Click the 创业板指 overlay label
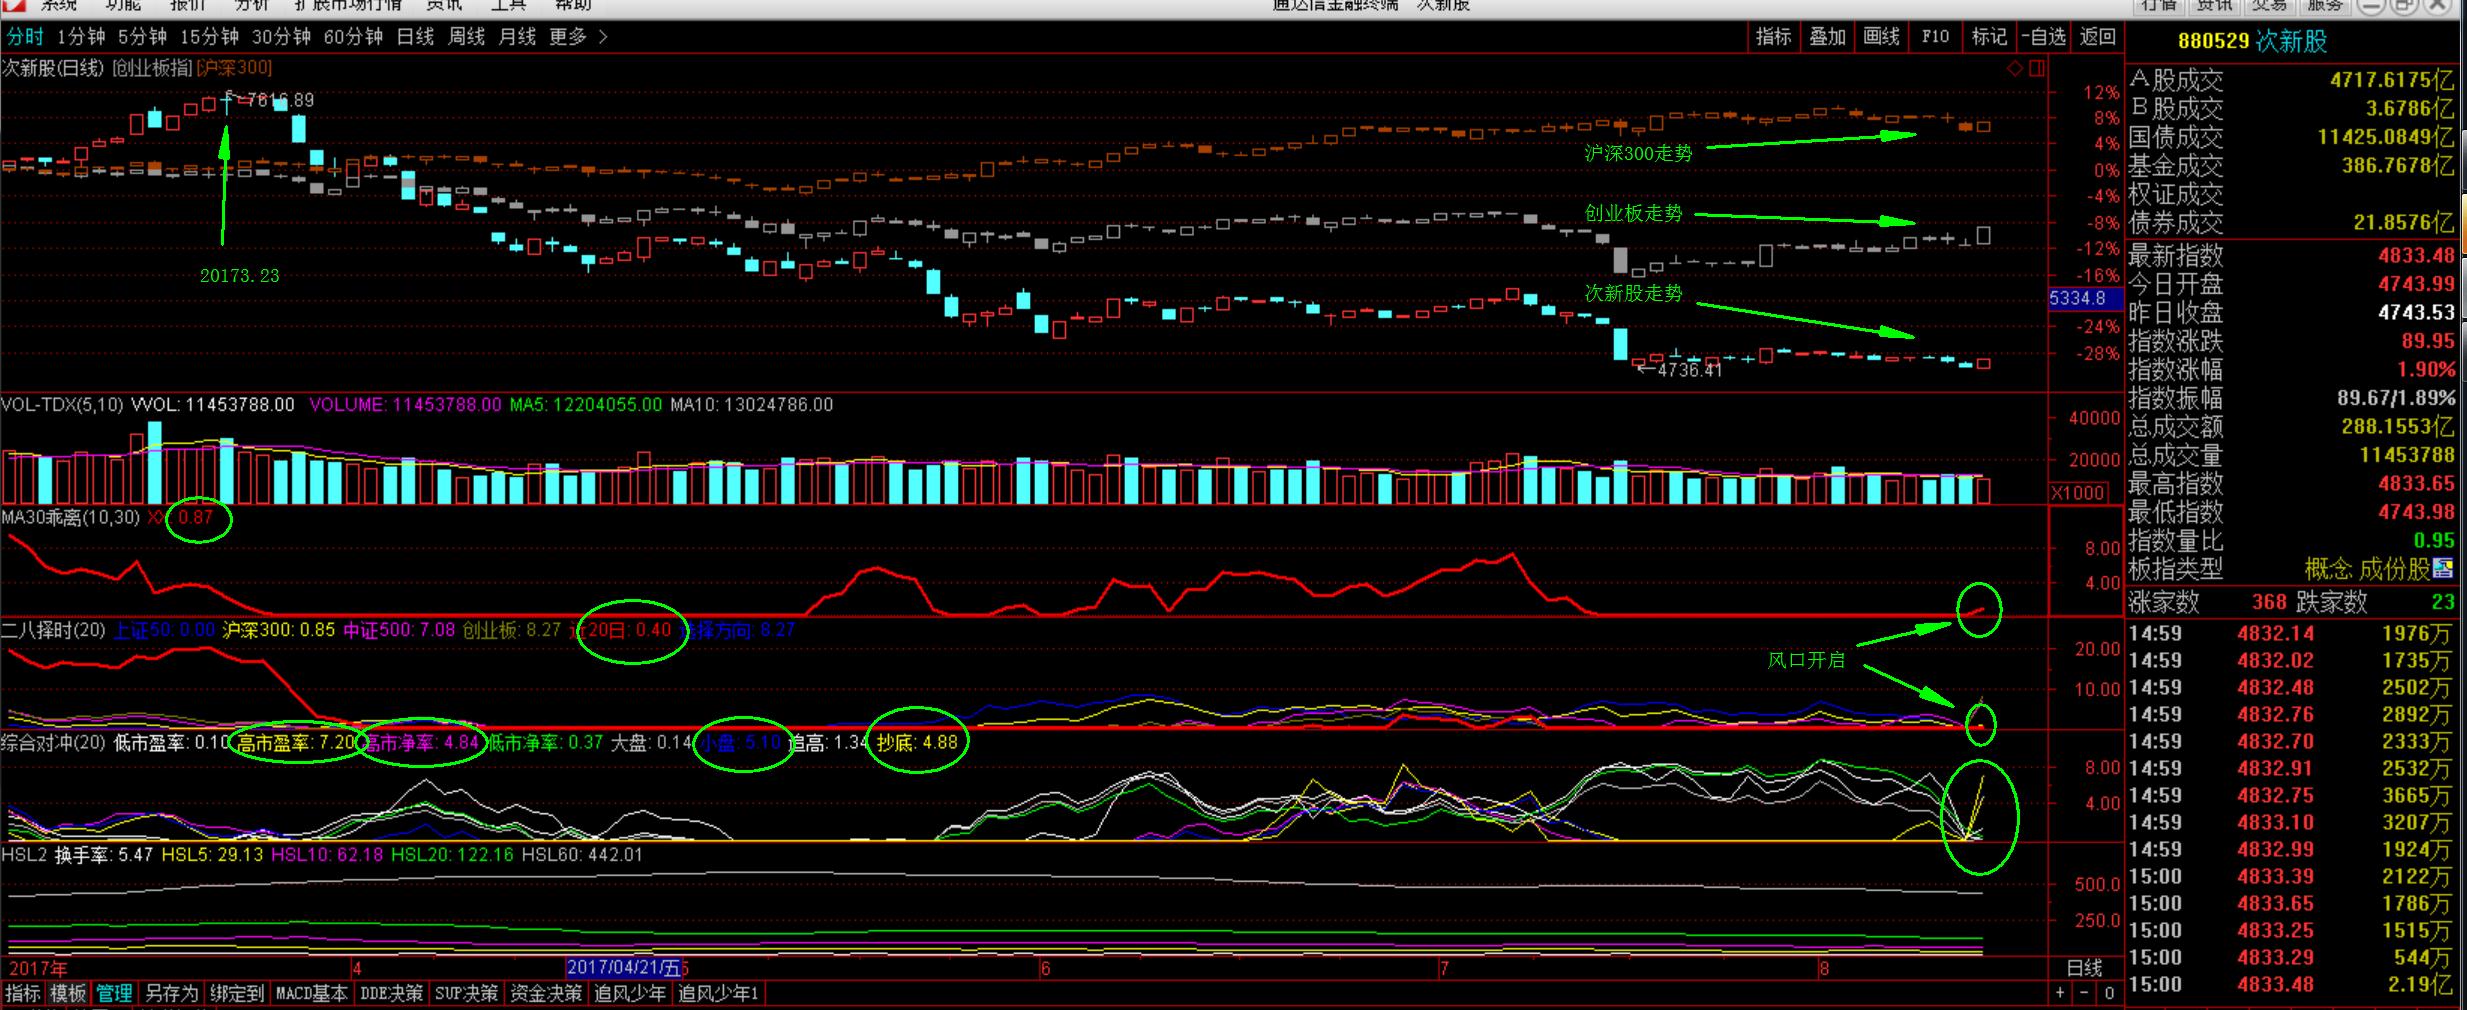This screenshot has height=1010, width=2467. click(152, 68)
